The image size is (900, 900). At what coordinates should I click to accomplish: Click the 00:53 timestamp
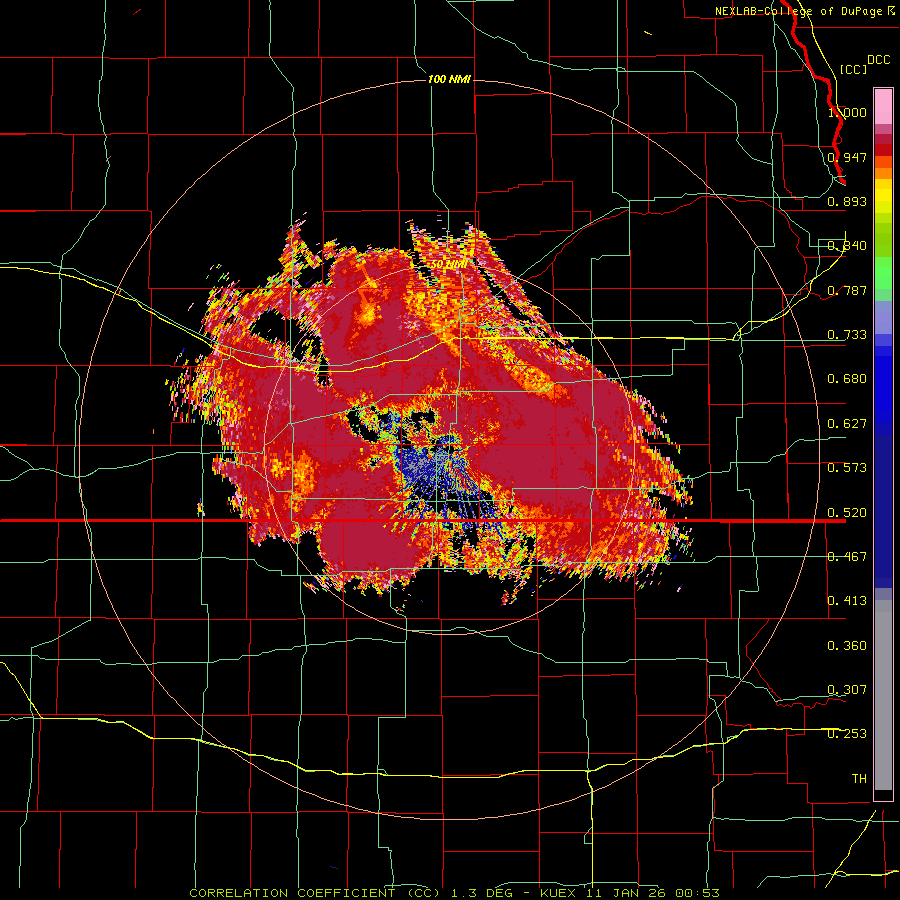(697, 893)
